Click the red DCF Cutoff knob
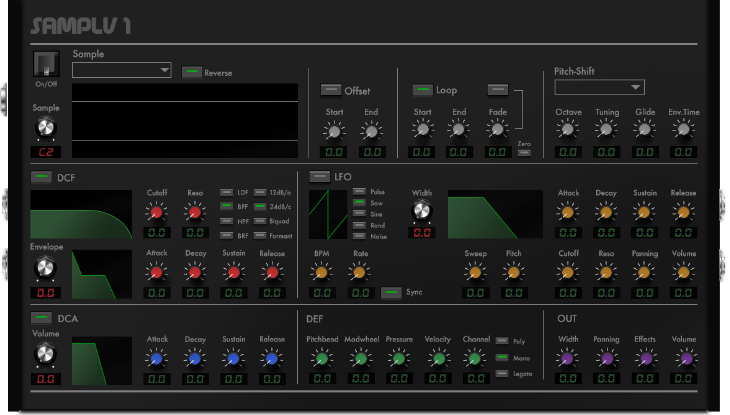The height and width of the screenshot is (415, 730). [x=156, y=212]
